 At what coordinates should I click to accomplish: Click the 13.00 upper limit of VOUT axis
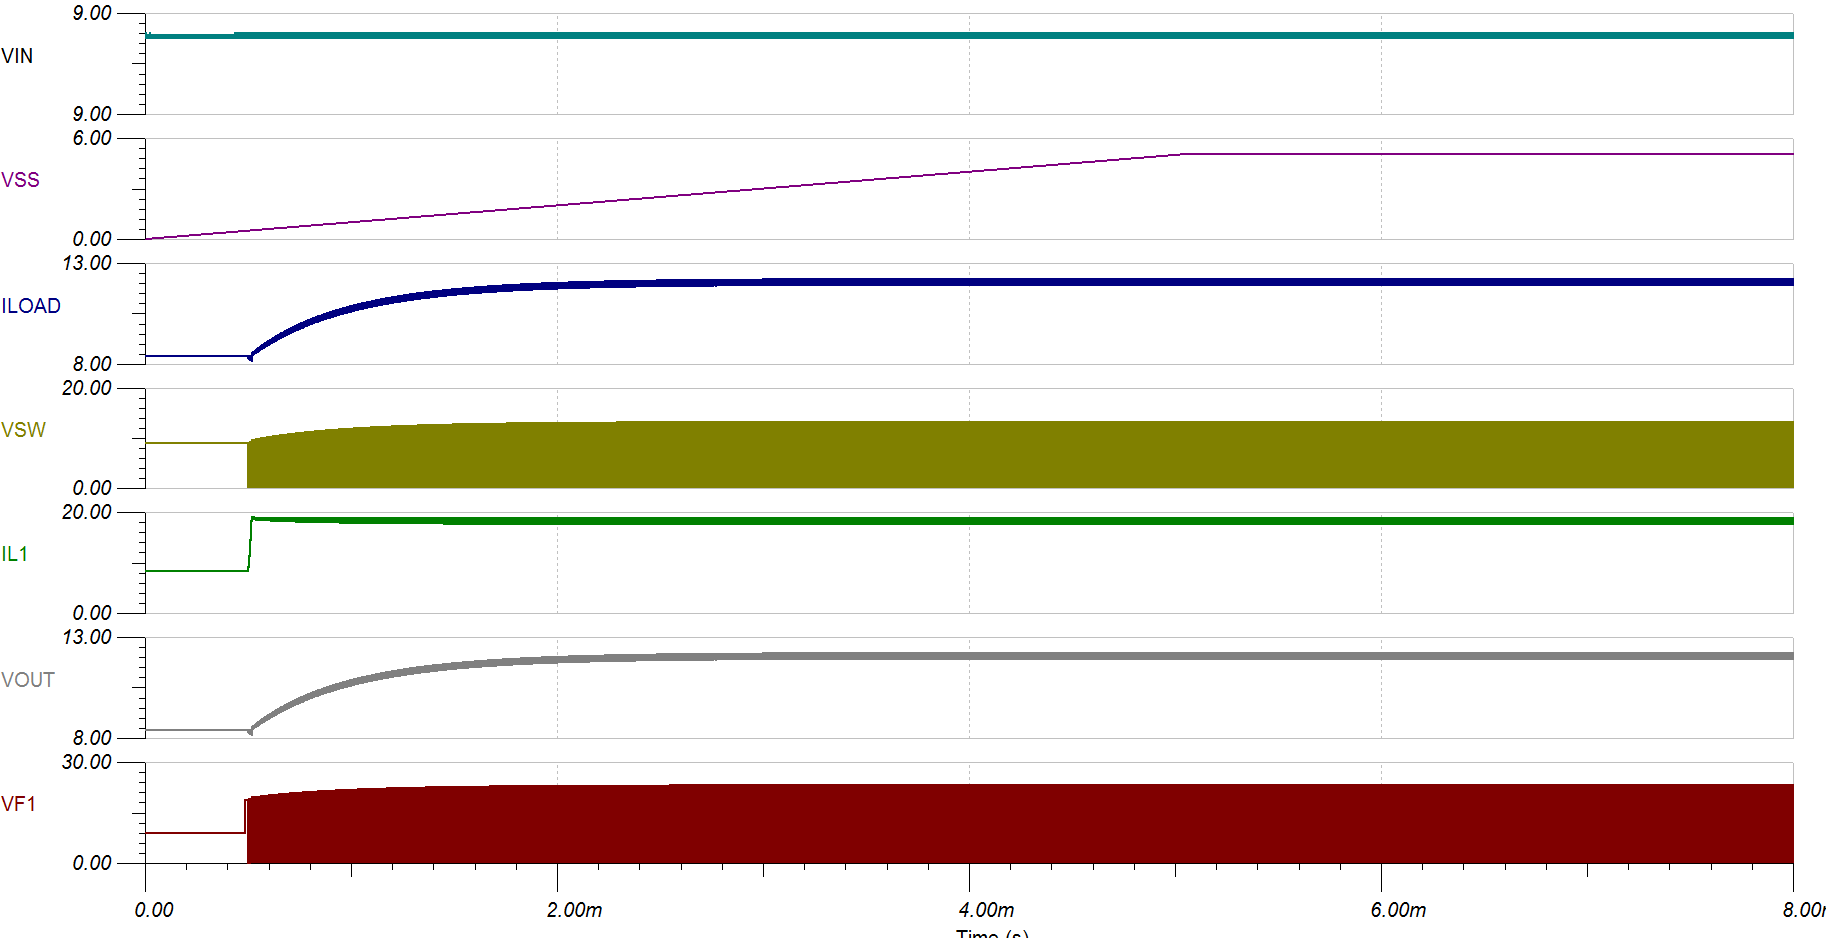(x=87, y=637)
